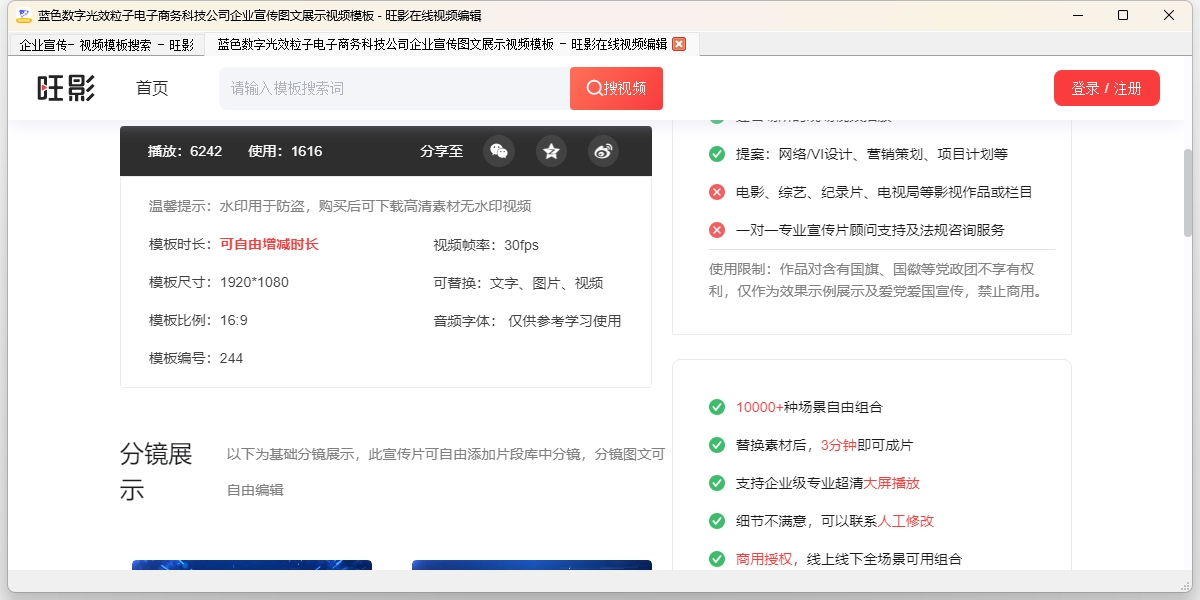
Task: Click 模板尺寸：1920*1080 text
Action: [x=219, y=283]
